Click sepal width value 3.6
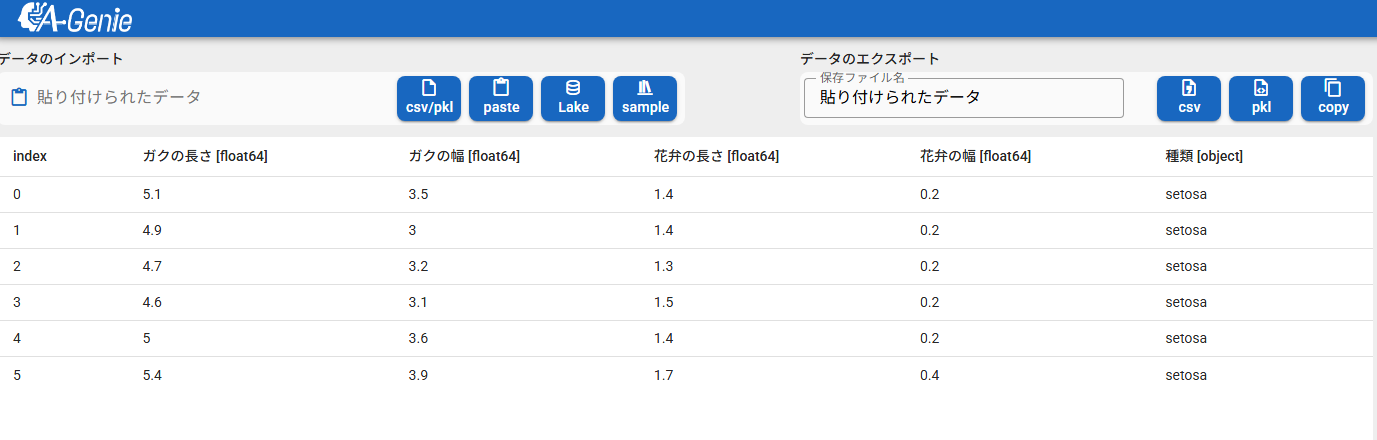The image size is (1377, 440). [x=418, y=338]
